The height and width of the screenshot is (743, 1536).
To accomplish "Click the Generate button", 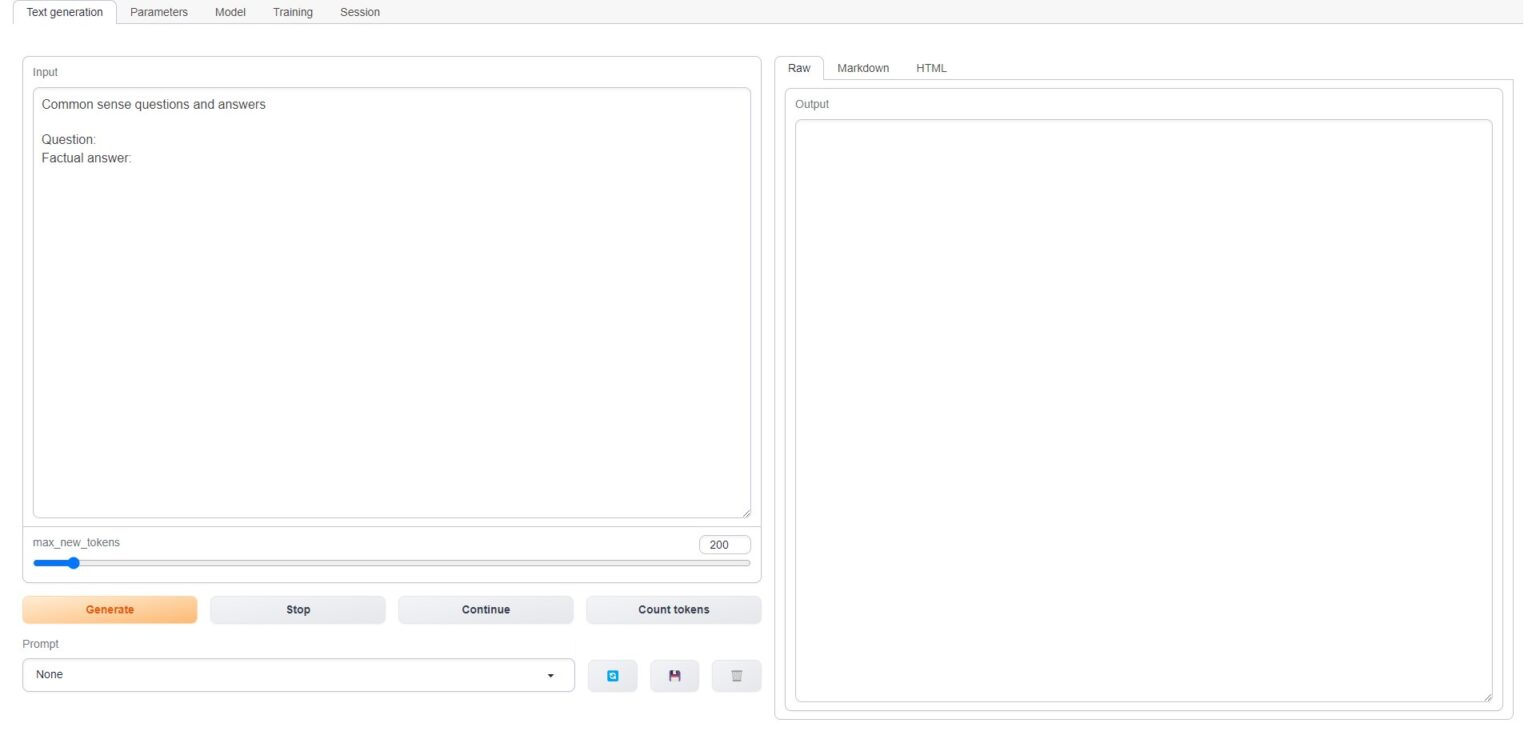I will 109,609.
